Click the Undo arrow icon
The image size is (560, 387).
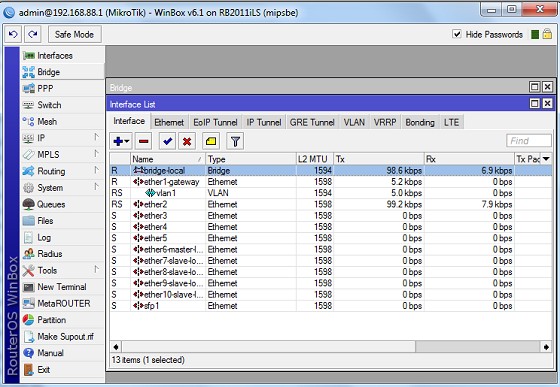[13, 34]
